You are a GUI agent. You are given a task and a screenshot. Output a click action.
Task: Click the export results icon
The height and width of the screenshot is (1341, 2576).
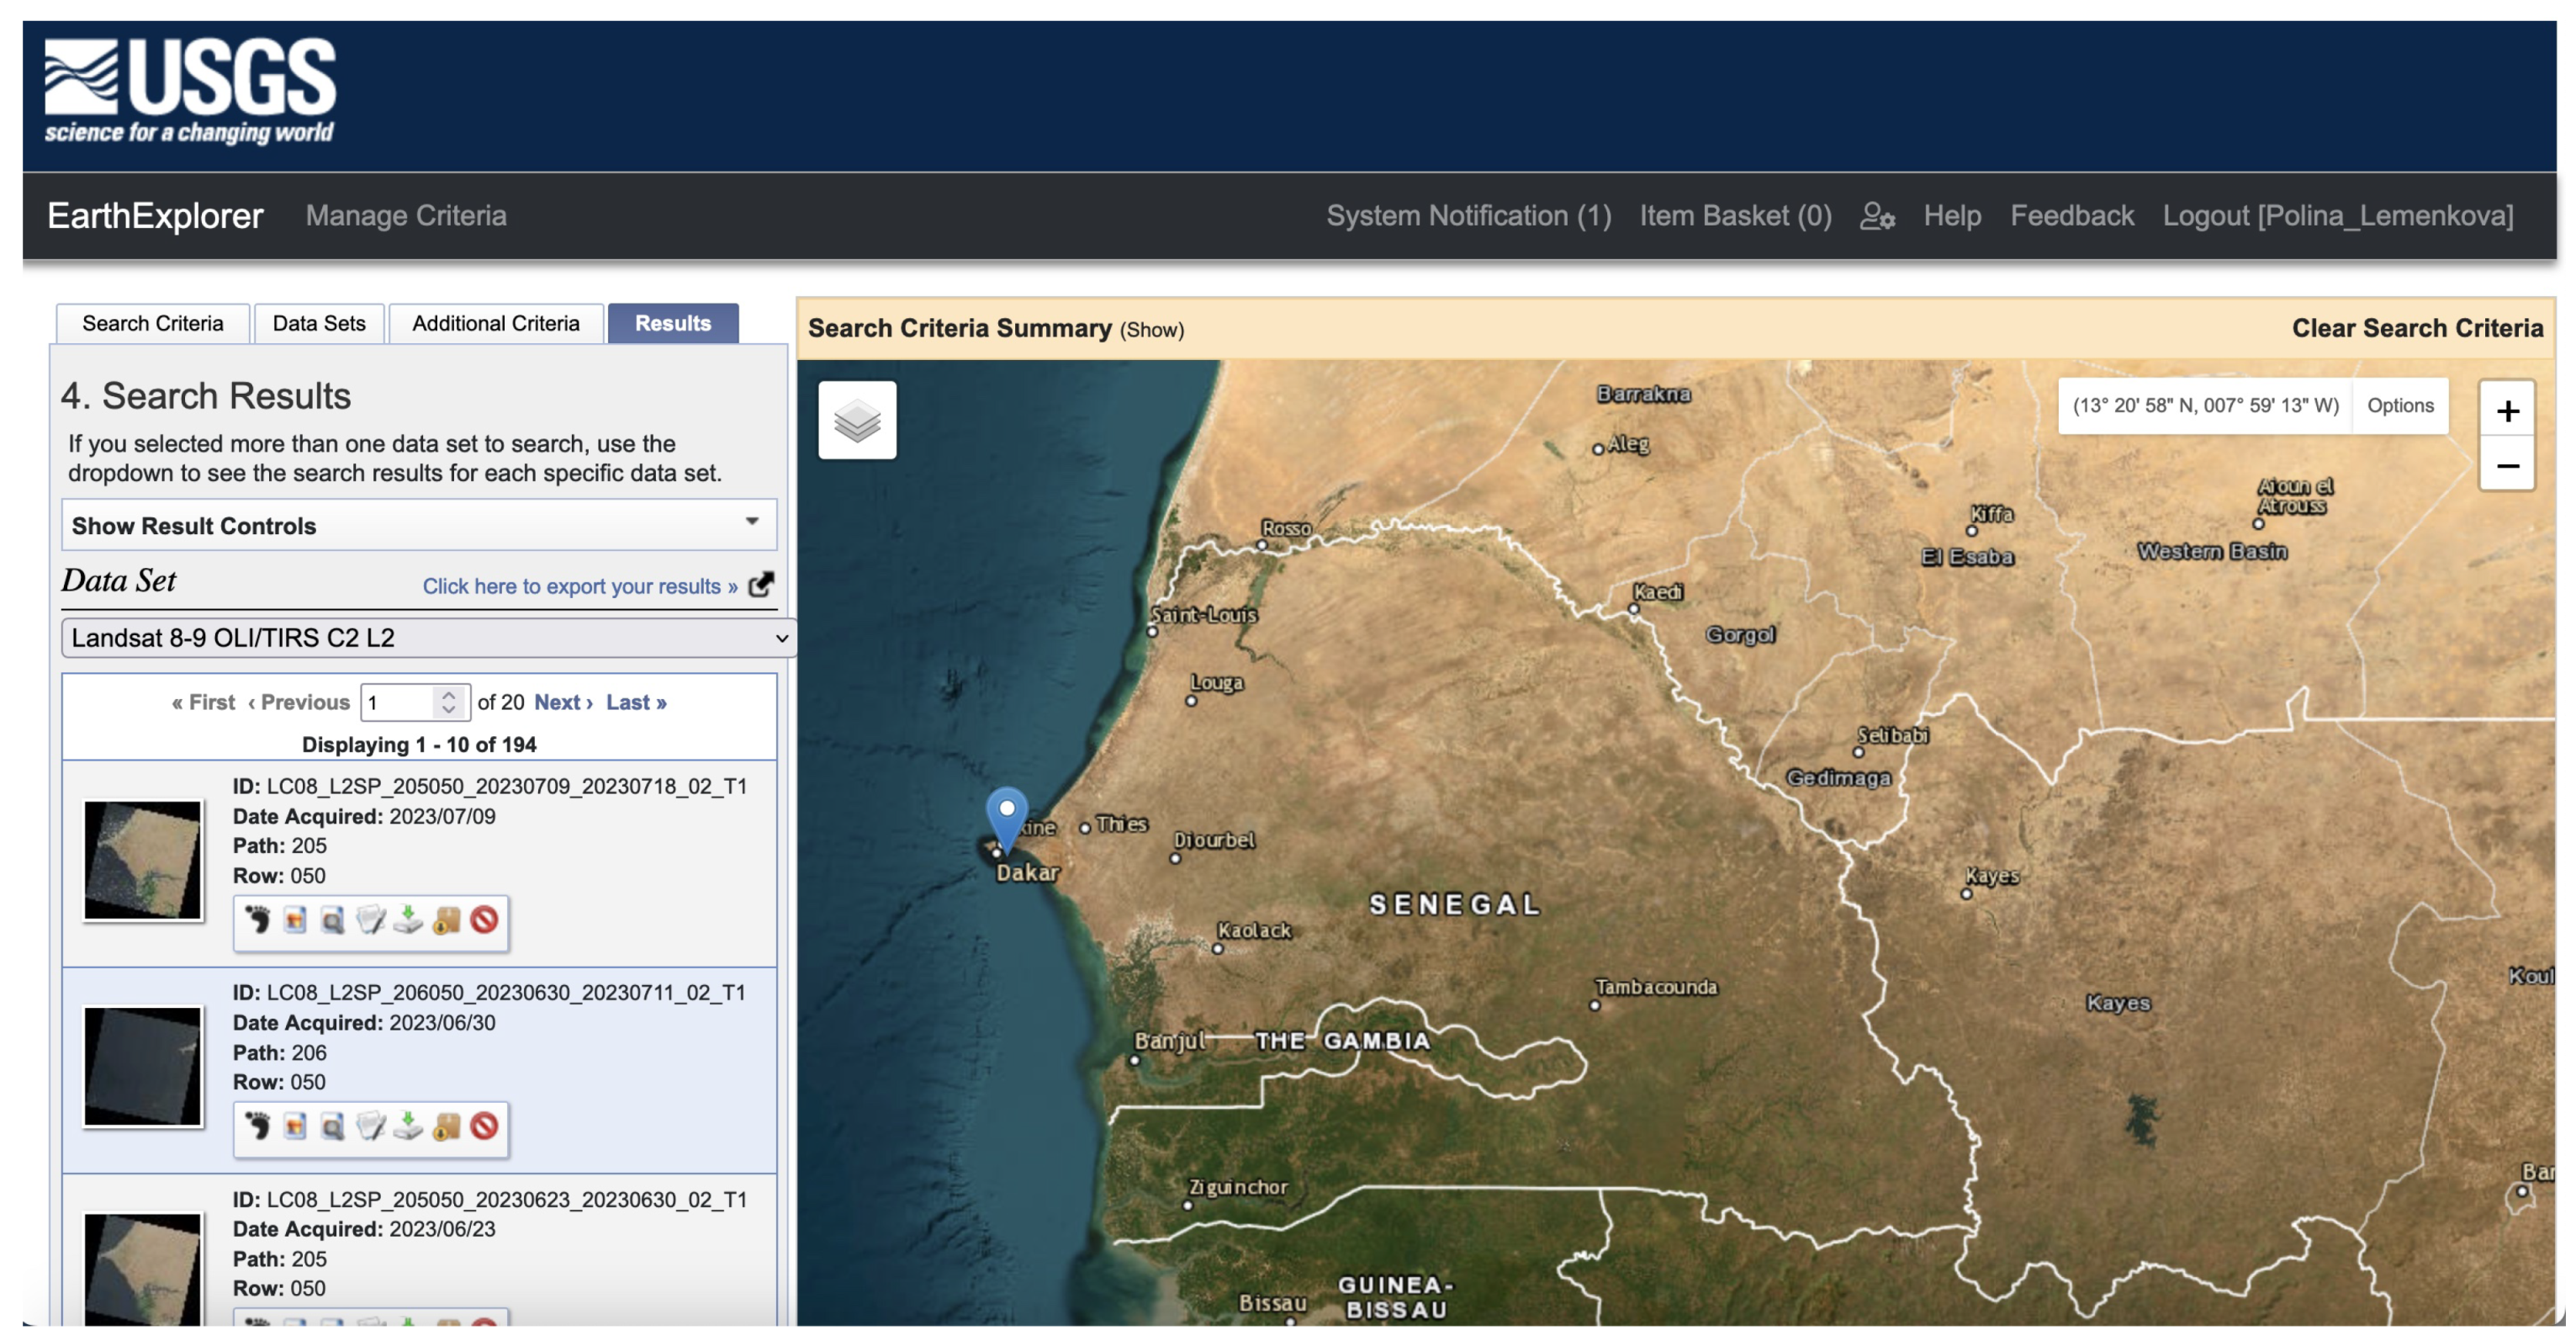tap(761, 585)
